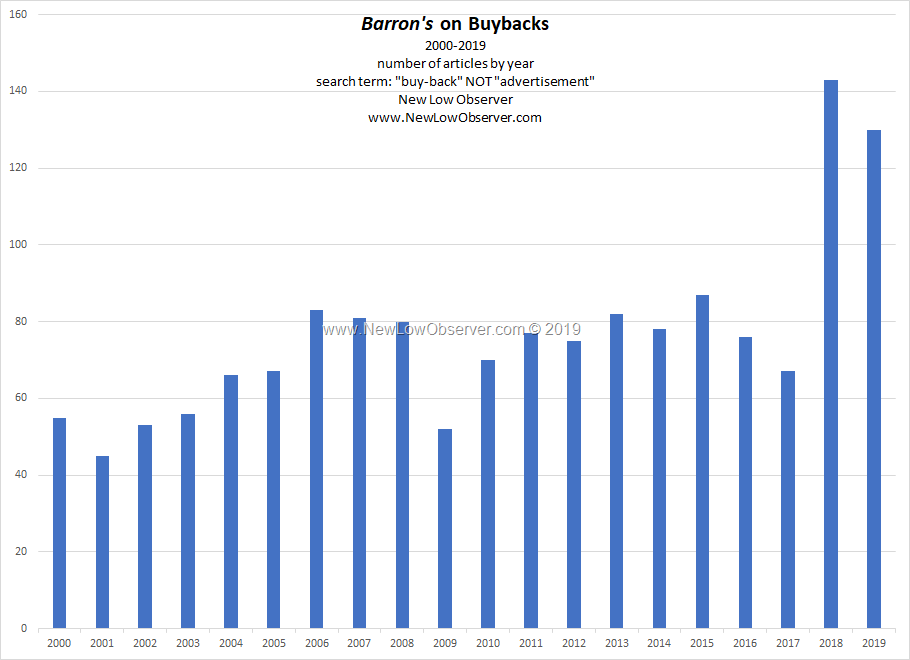Click the 2011 bar in the chart

coord(531,481)
